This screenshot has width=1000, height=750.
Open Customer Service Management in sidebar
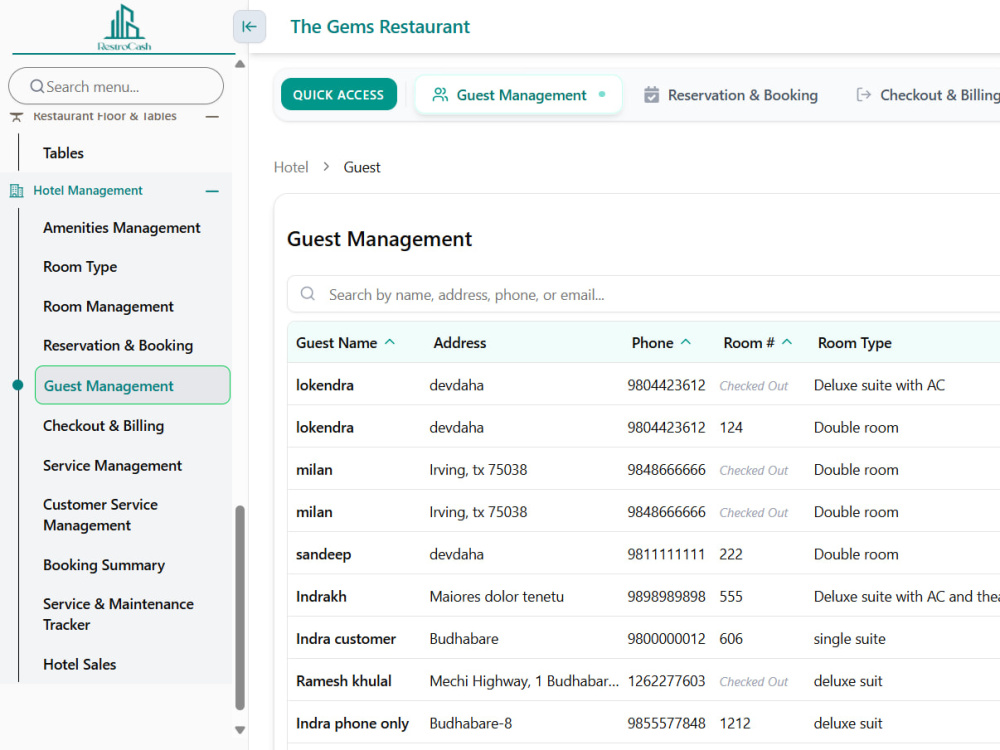point(100,515)
